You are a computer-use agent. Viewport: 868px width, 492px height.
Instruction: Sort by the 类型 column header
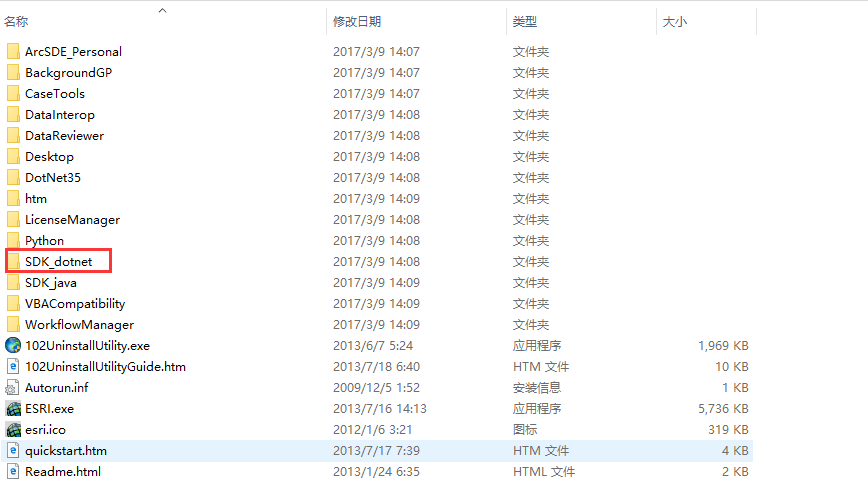525,22
